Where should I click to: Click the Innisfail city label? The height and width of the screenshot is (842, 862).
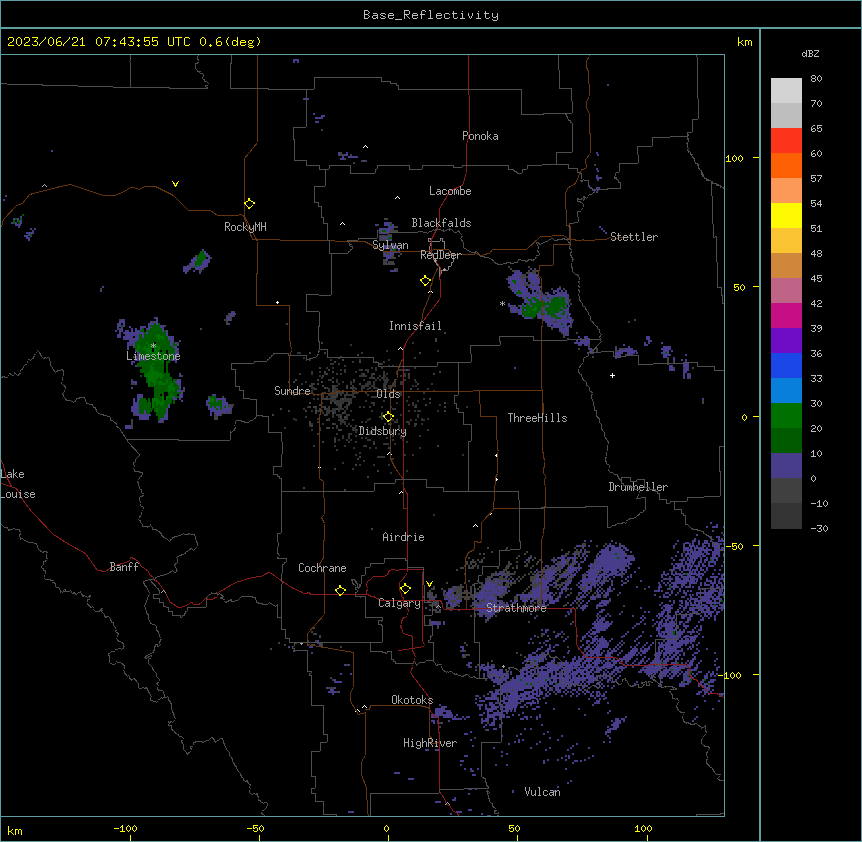(415, 326)
